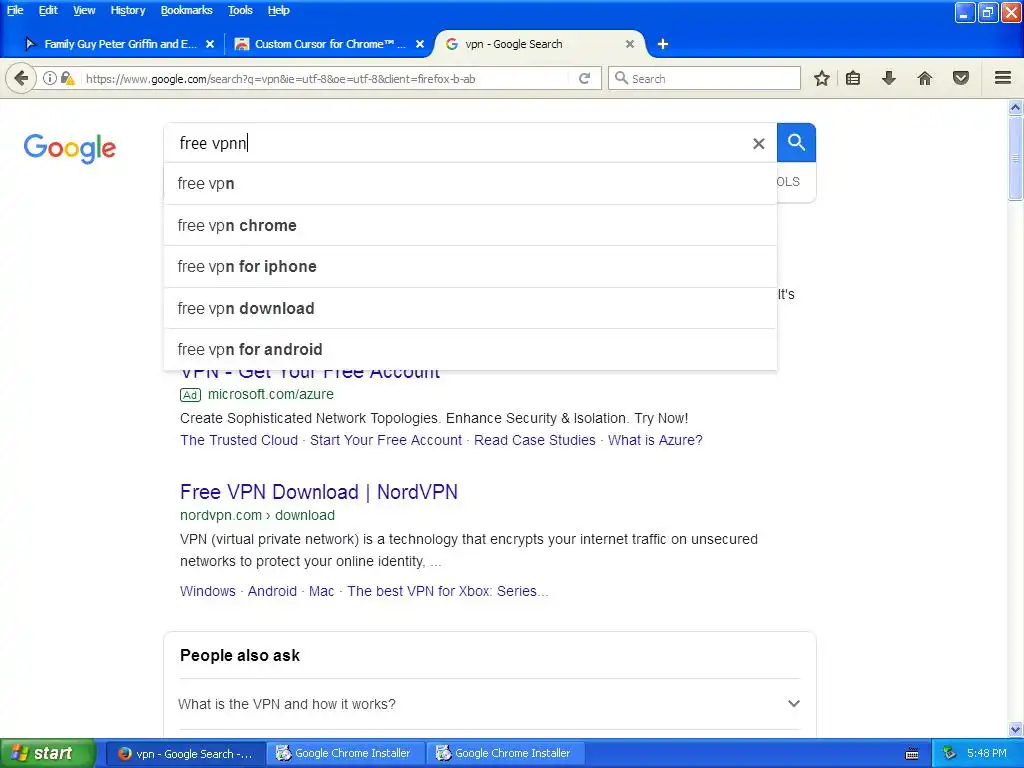Open 'The best VPN for Xbox: Series...' link

[448, 591]
